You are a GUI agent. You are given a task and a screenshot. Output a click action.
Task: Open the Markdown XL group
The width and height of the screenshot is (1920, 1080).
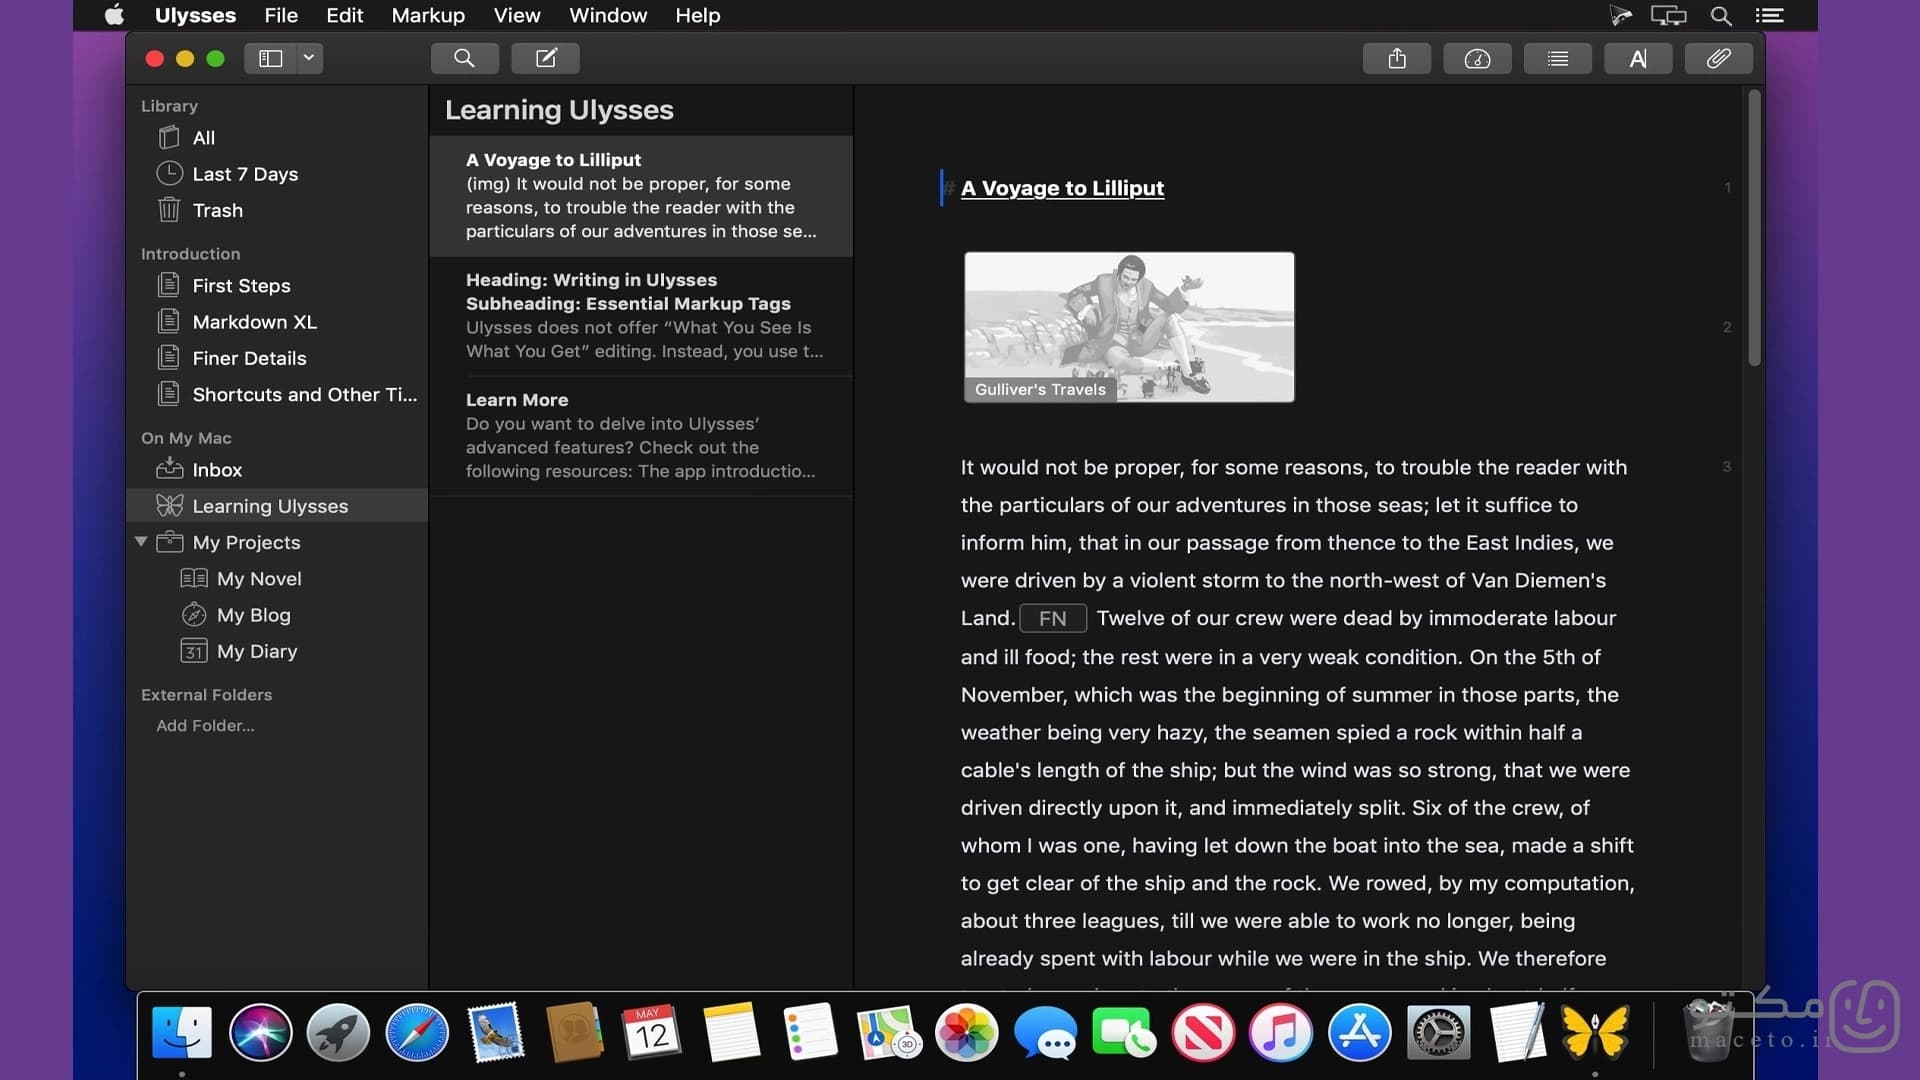pos(277,322)
